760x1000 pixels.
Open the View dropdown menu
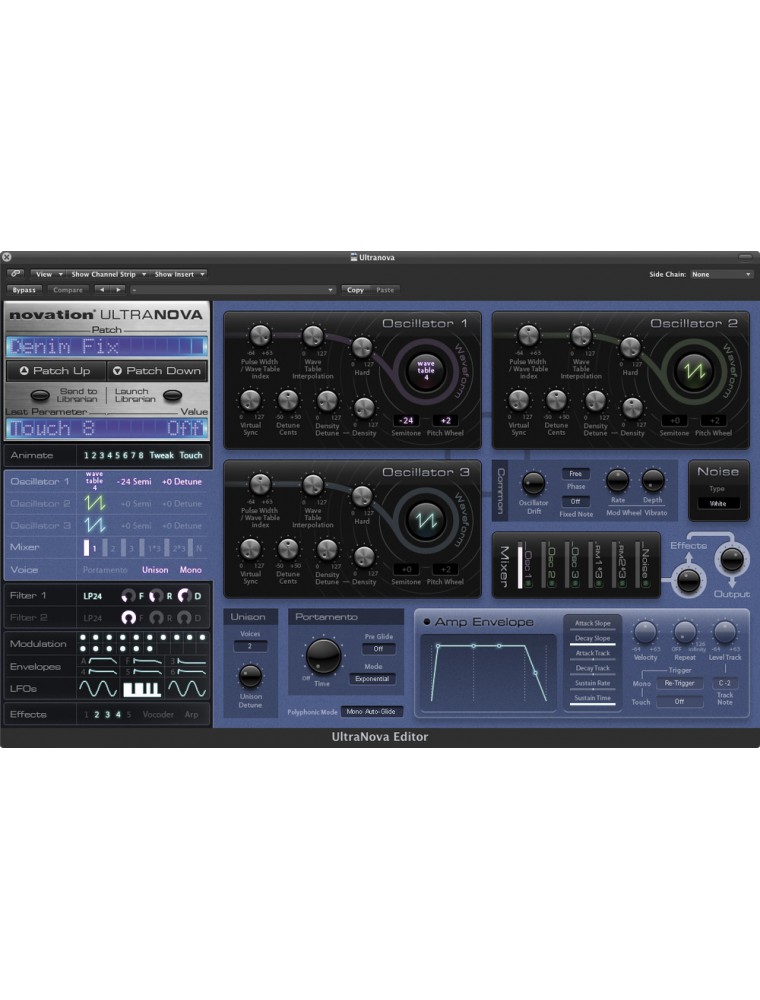47,274
